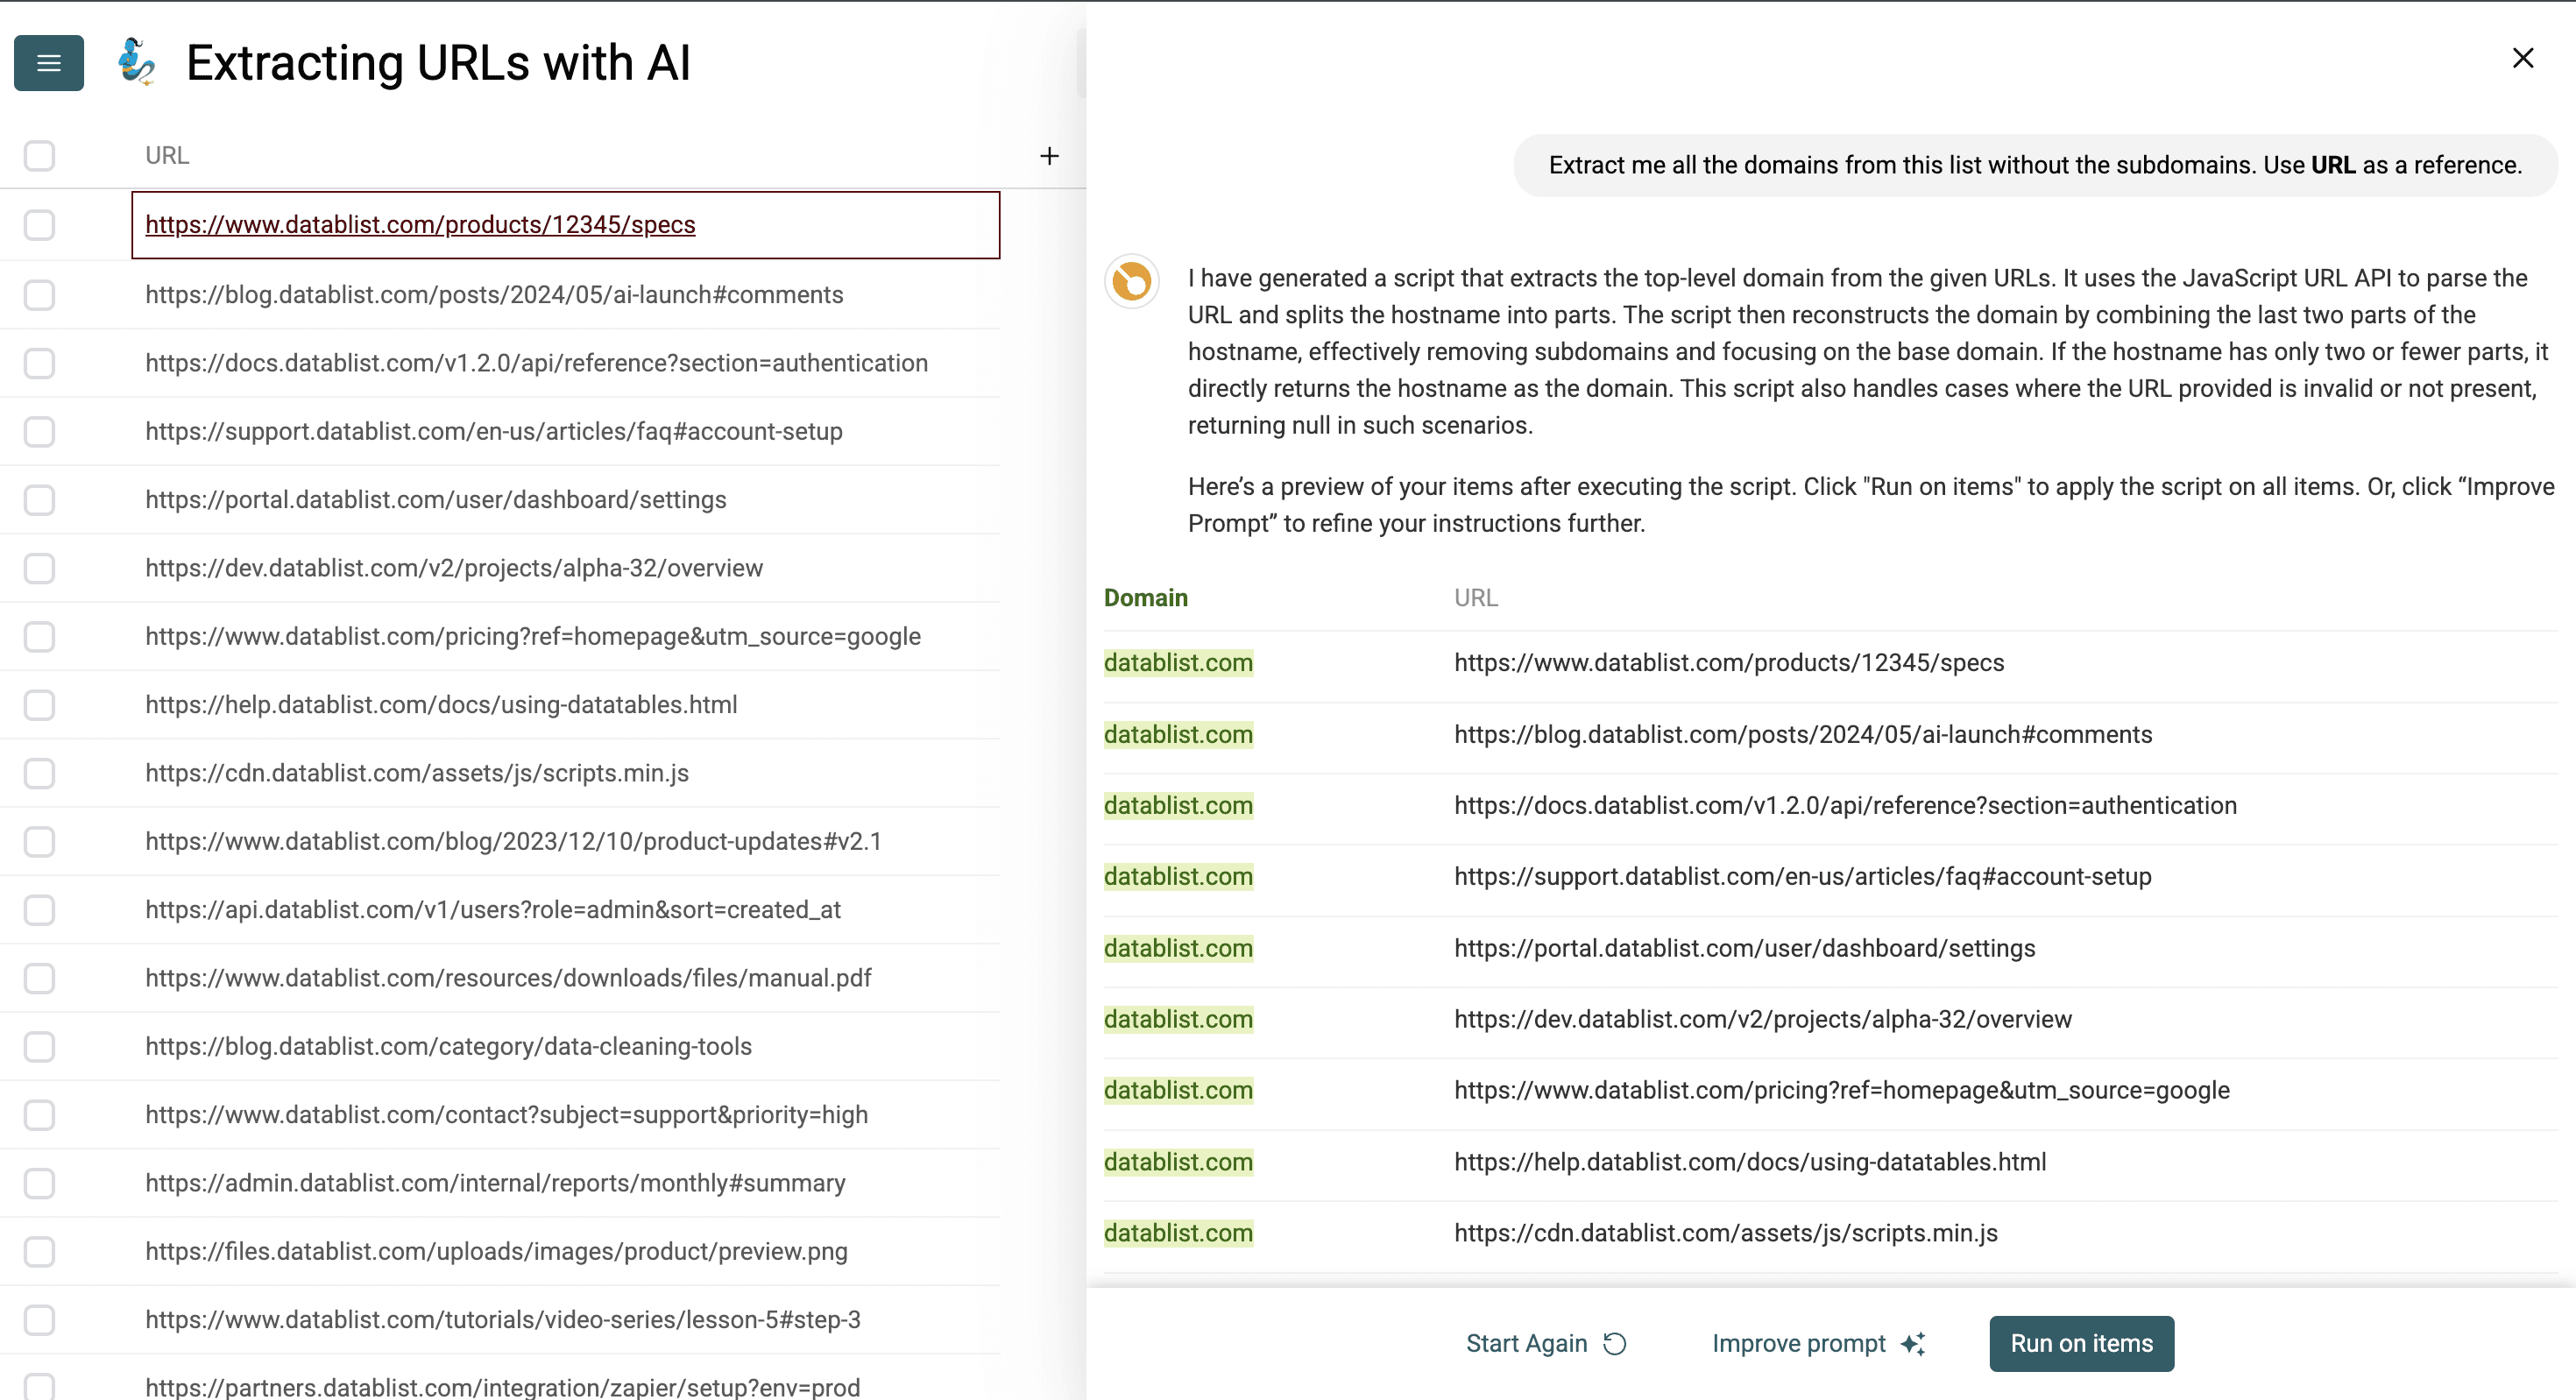Open the hamburger navigation menu
This screenshot has width=2576, height=1400.
[47, 63]
